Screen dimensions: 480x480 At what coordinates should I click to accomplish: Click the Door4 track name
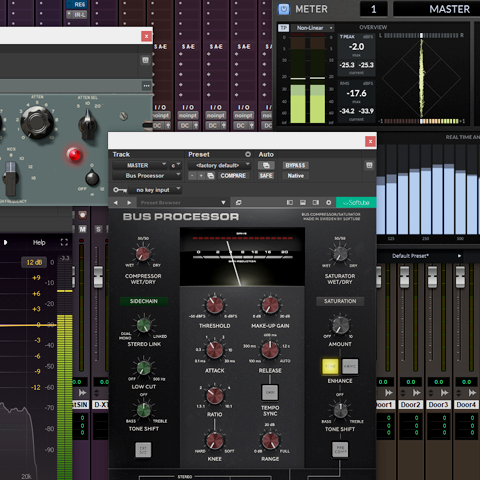click(x=466, y=405)
